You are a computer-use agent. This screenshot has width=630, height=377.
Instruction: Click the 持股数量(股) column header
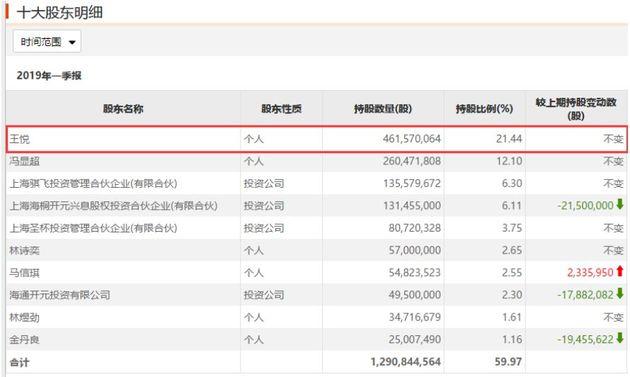click(383, 109)
